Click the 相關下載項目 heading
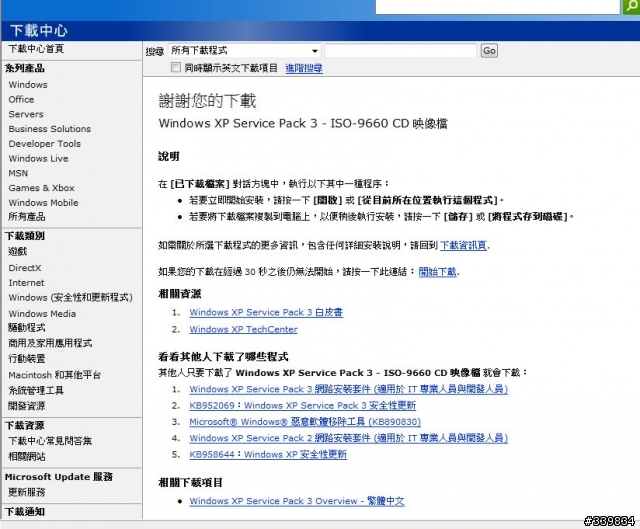 [x=190, y=483]
